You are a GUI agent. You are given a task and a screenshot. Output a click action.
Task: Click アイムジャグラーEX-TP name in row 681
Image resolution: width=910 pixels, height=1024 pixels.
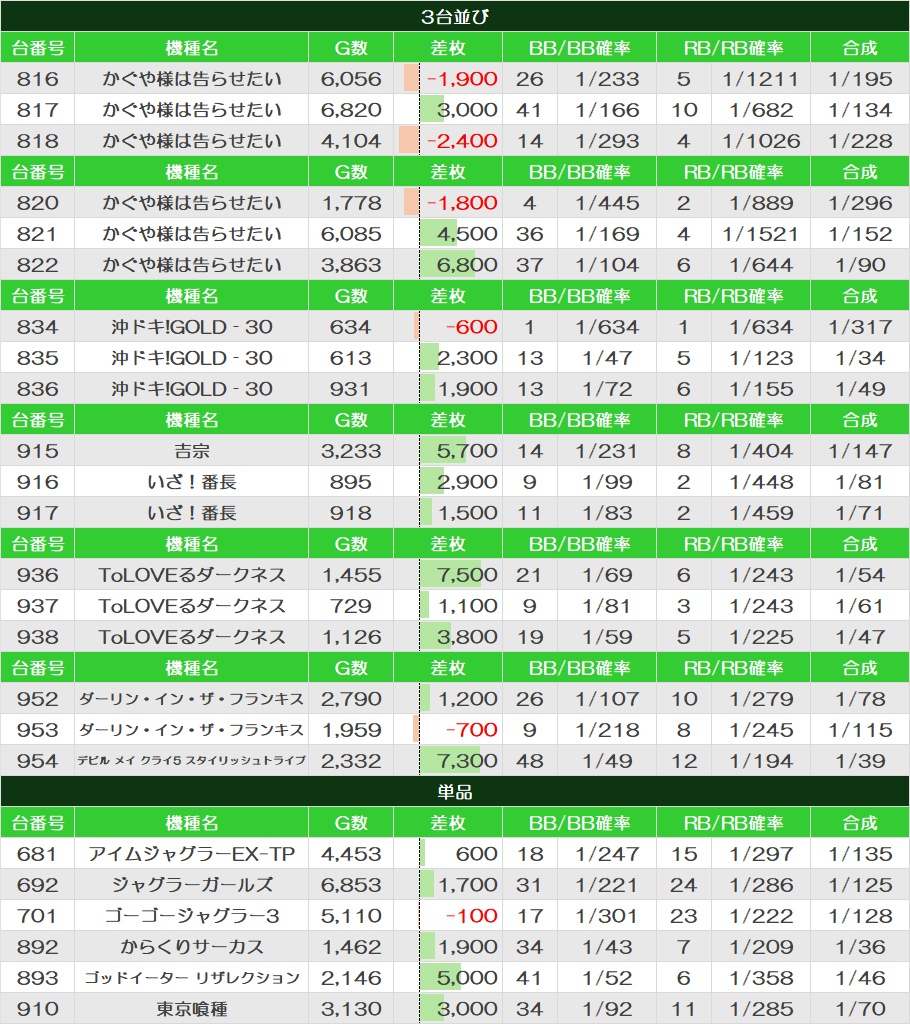coord(191,854)
